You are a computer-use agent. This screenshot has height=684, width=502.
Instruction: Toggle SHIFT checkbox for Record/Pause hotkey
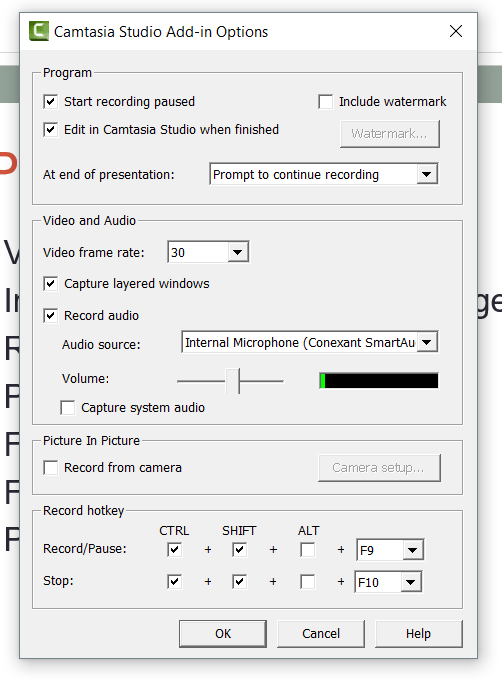tap(239, 550)
